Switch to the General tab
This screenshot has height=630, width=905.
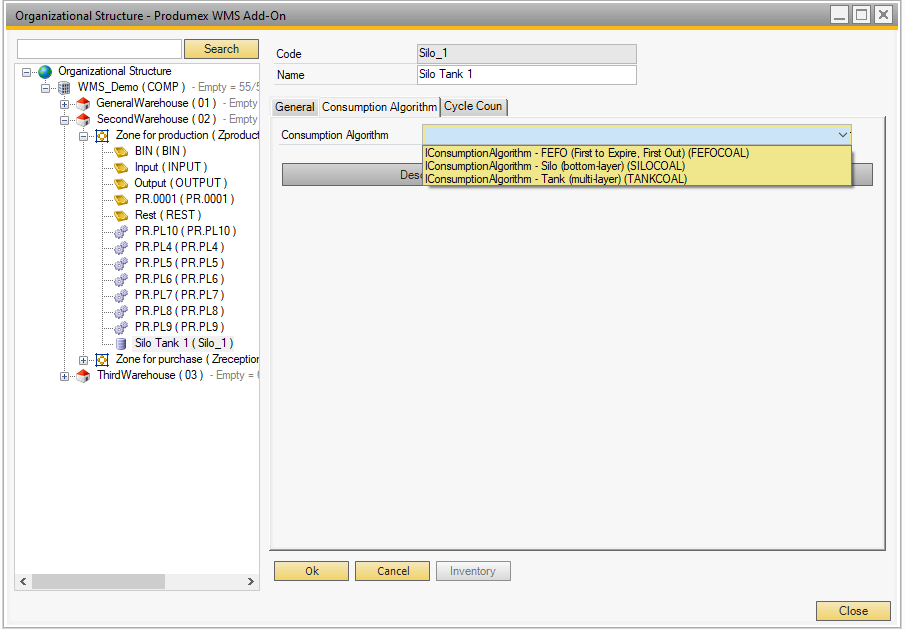(295, 107)
